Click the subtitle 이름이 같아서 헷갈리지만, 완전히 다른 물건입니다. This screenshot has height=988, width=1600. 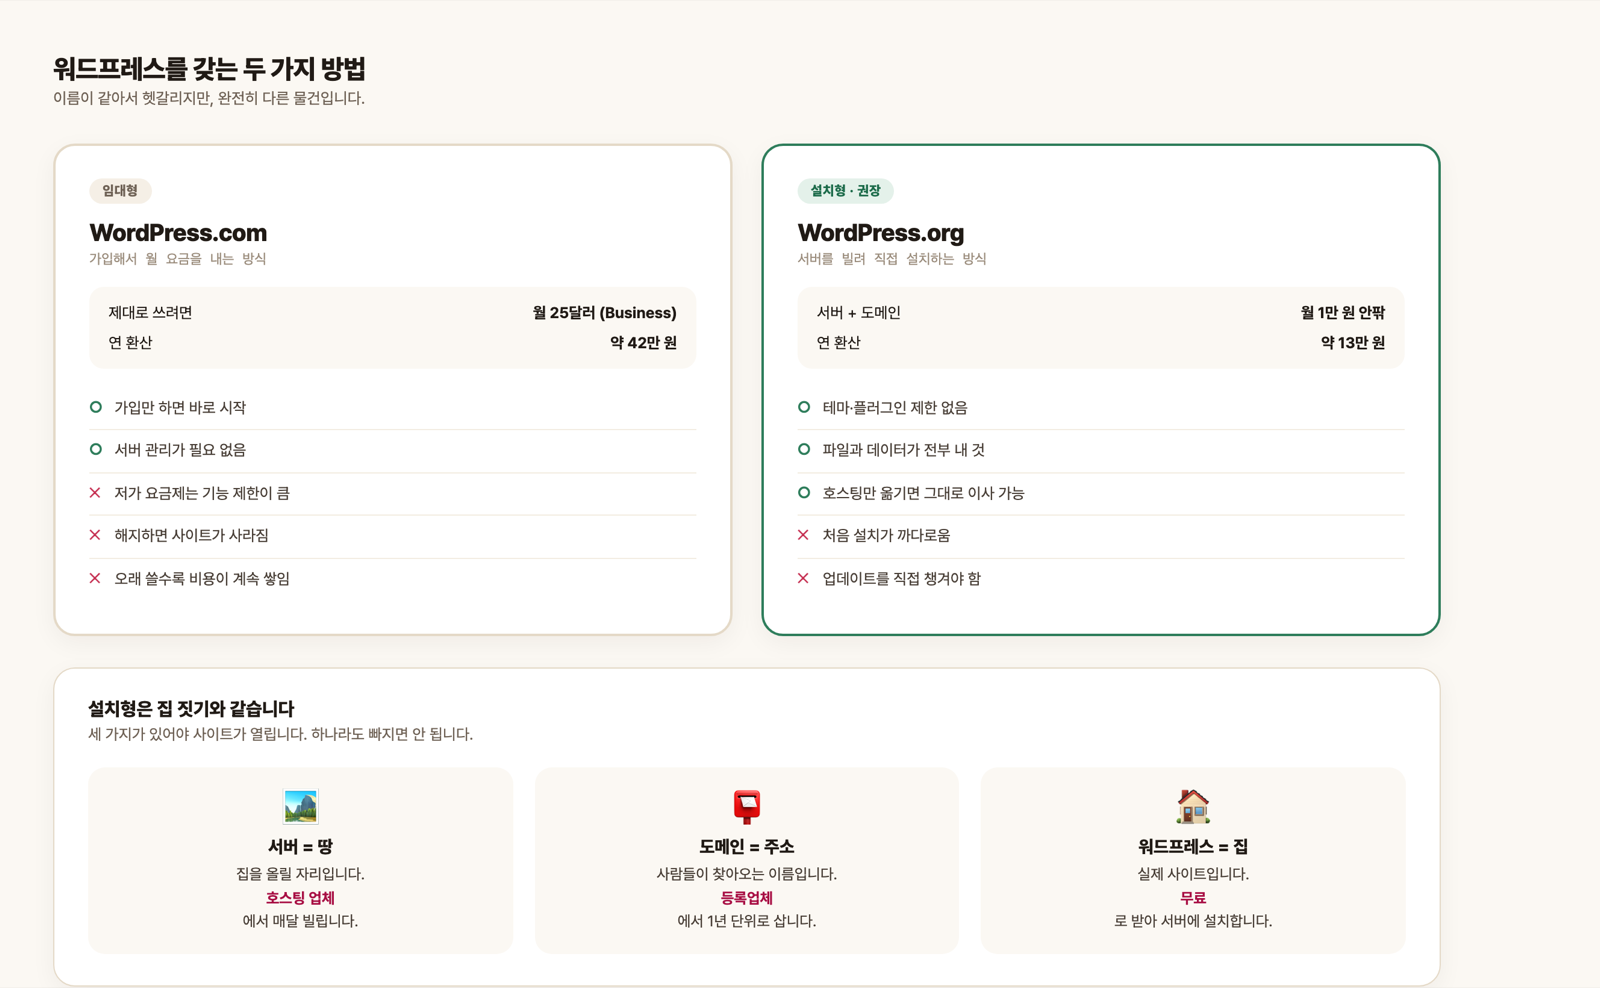pyautogui.click(x=209, y=98)
